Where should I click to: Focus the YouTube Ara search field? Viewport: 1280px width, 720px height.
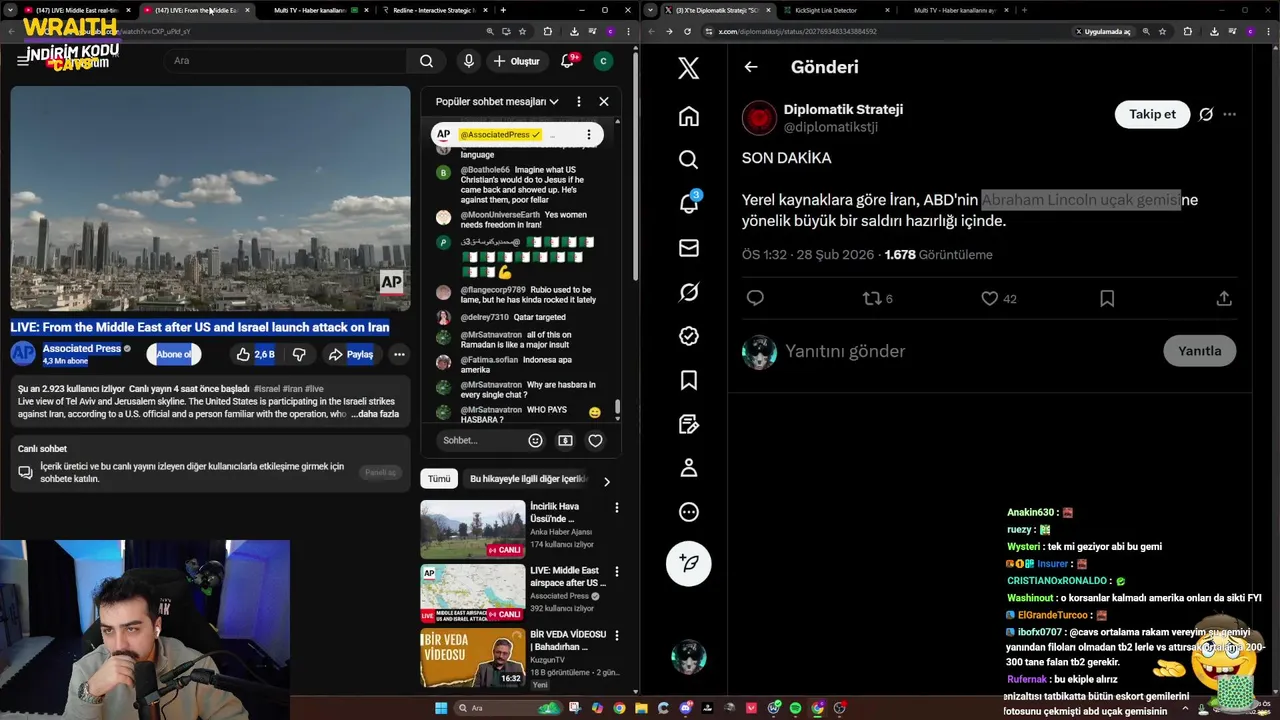[286, 61]
